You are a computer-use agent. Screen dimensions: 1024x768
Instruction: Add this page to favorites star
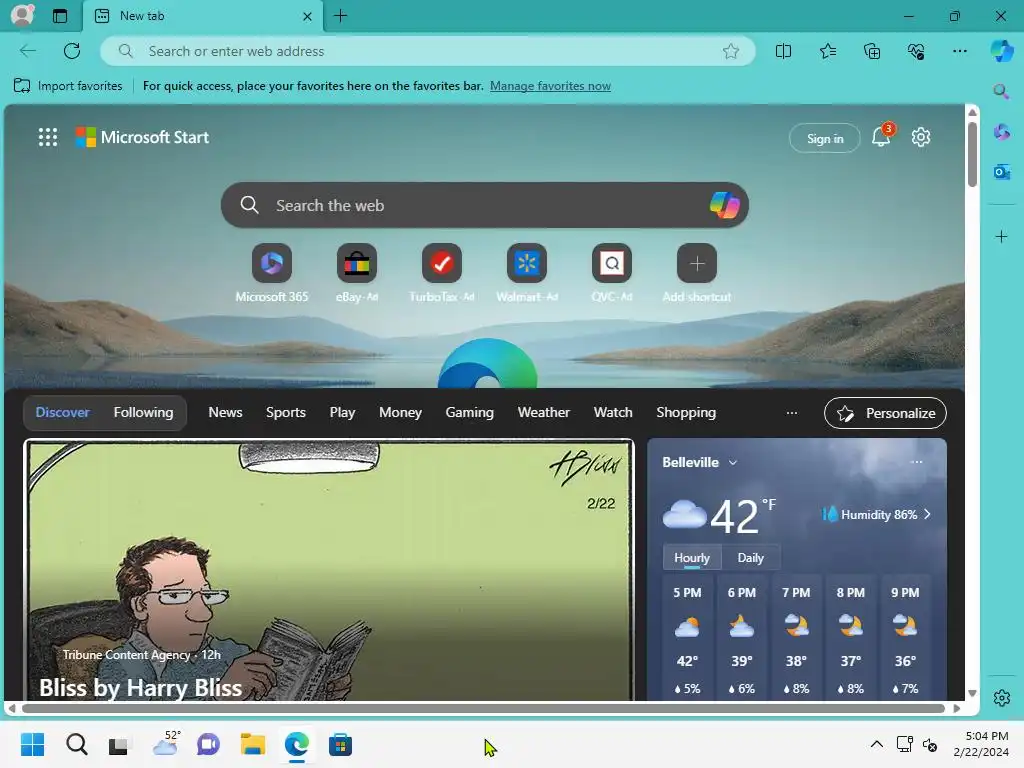coord(731,51)
